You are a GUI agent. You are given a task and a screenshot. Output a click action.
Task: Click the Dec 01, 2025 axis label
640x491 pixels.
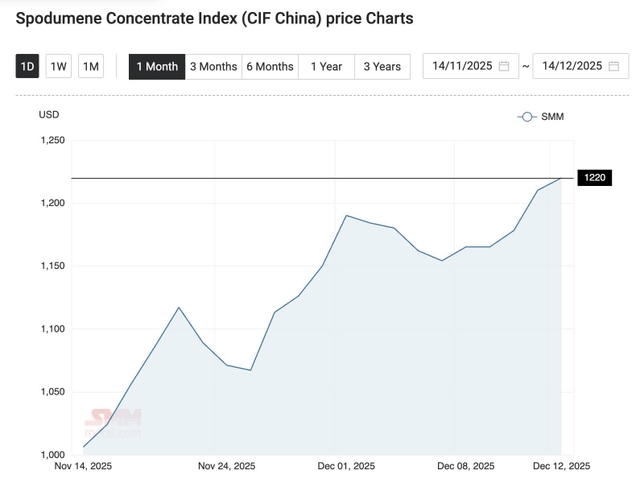346,466
